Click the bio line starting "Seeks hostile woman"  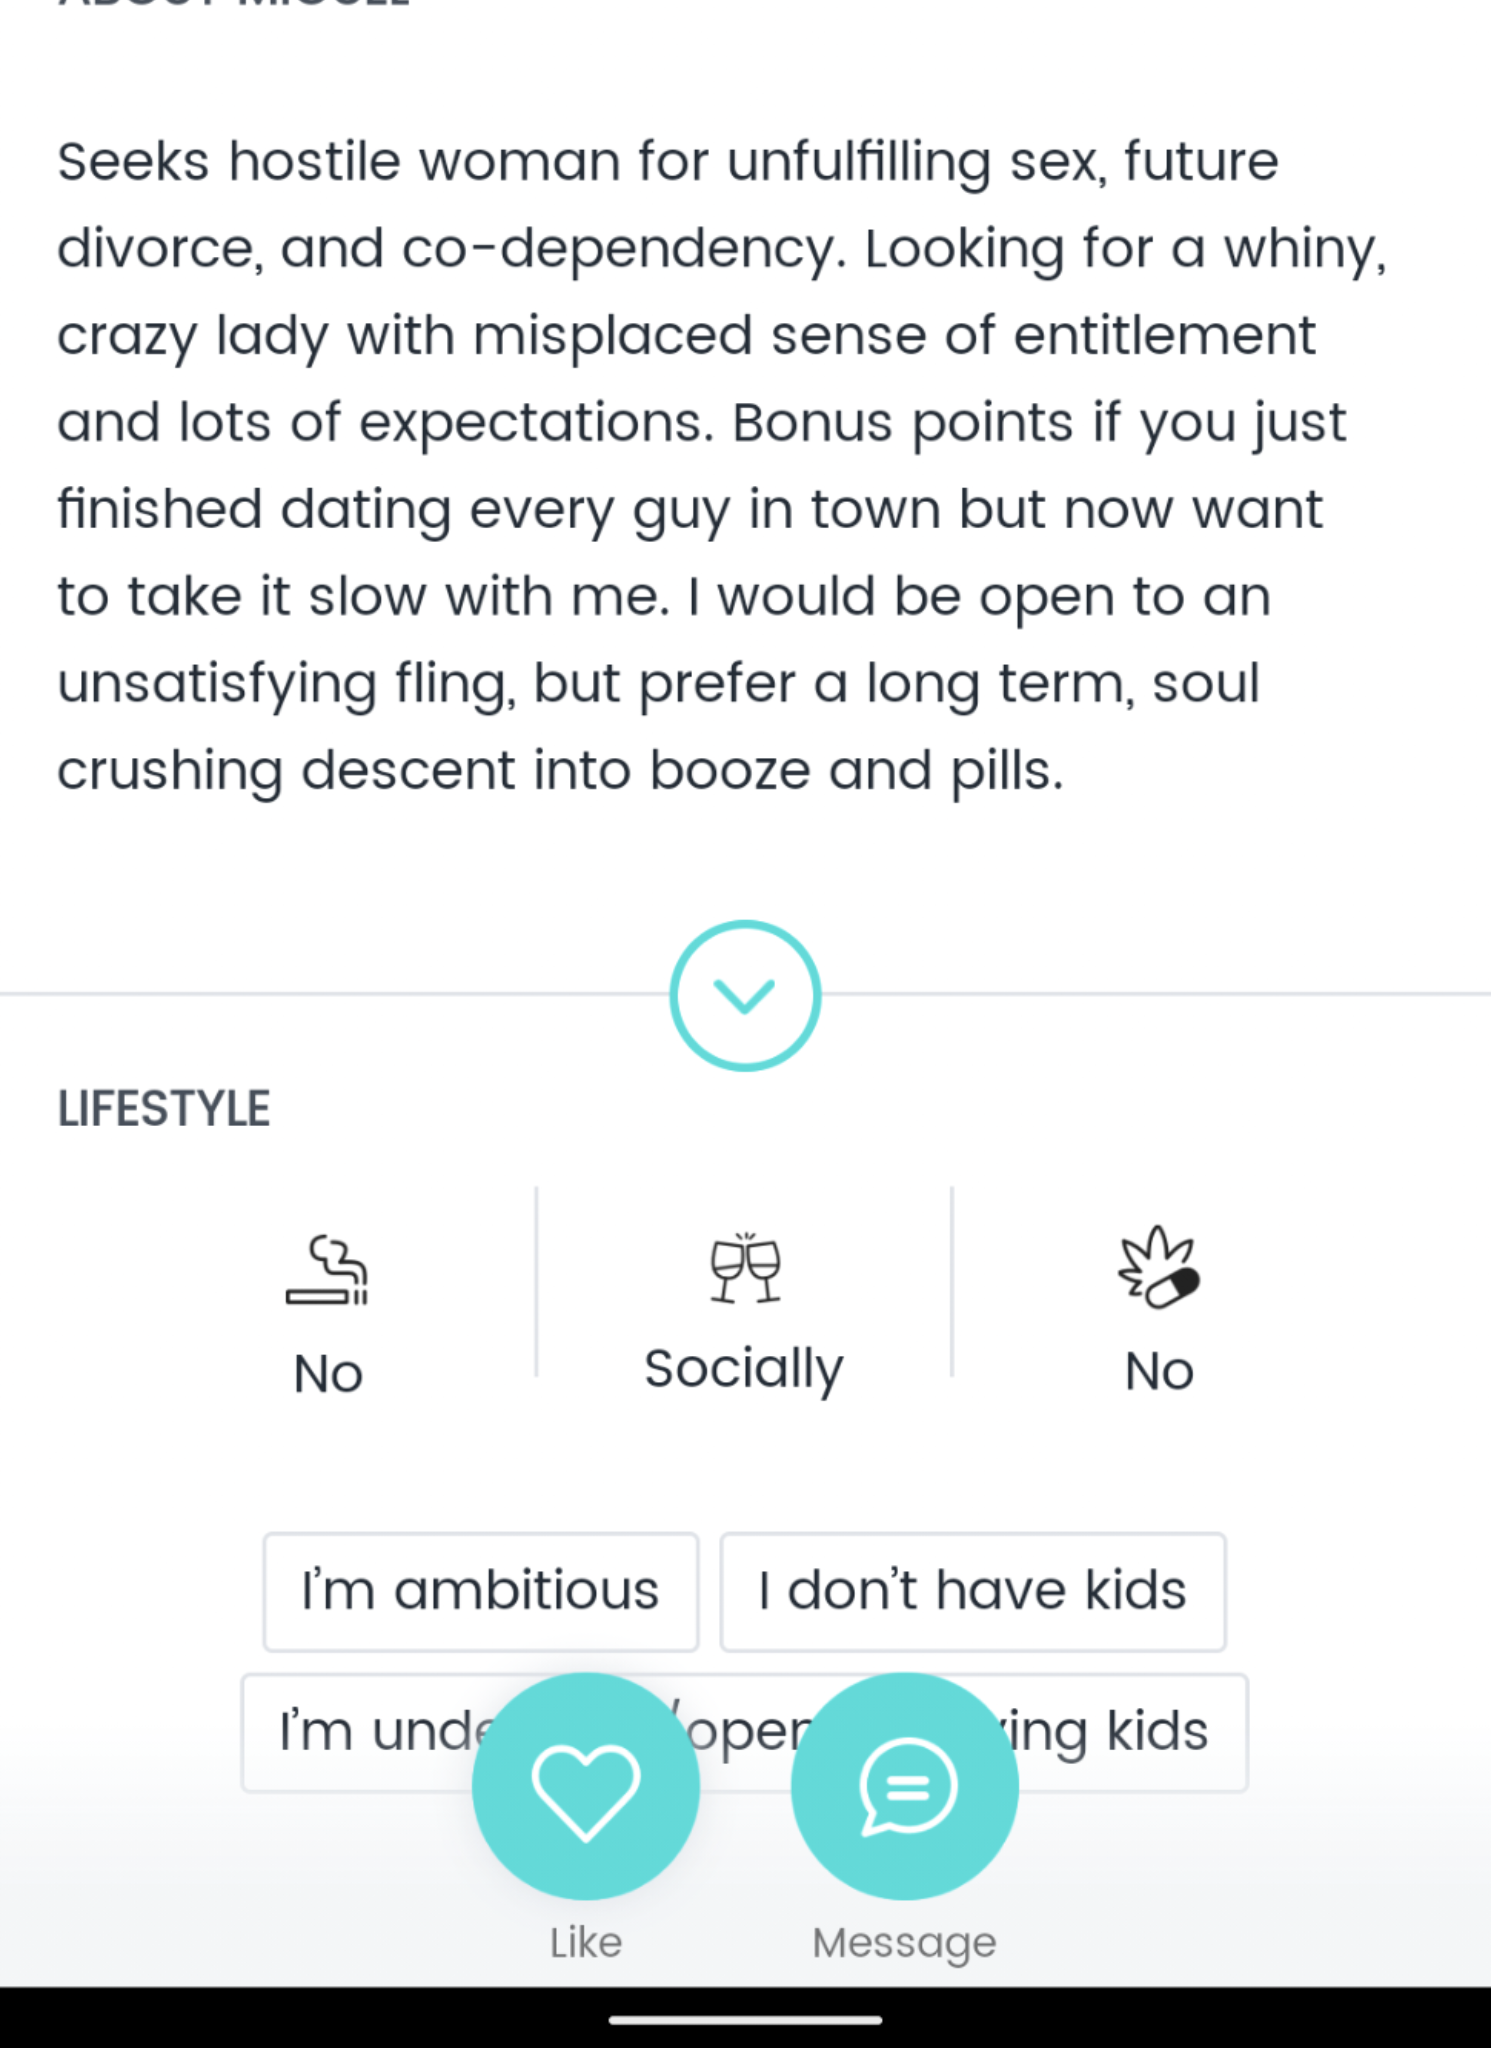667,161
